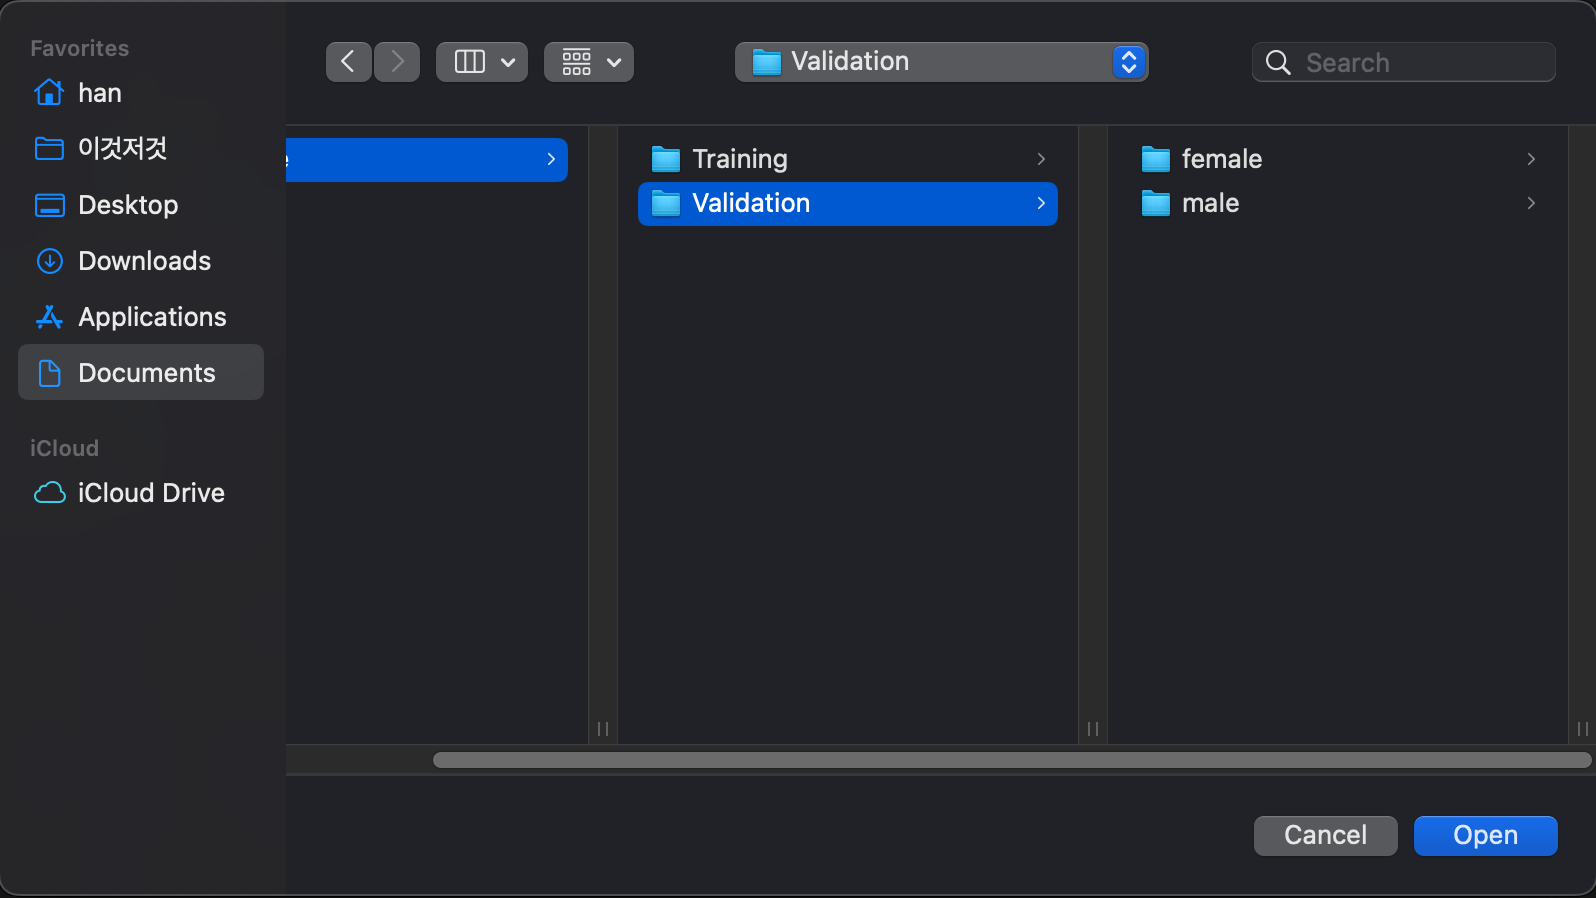
Task: Select the male folder
Action: [1210, 203]
